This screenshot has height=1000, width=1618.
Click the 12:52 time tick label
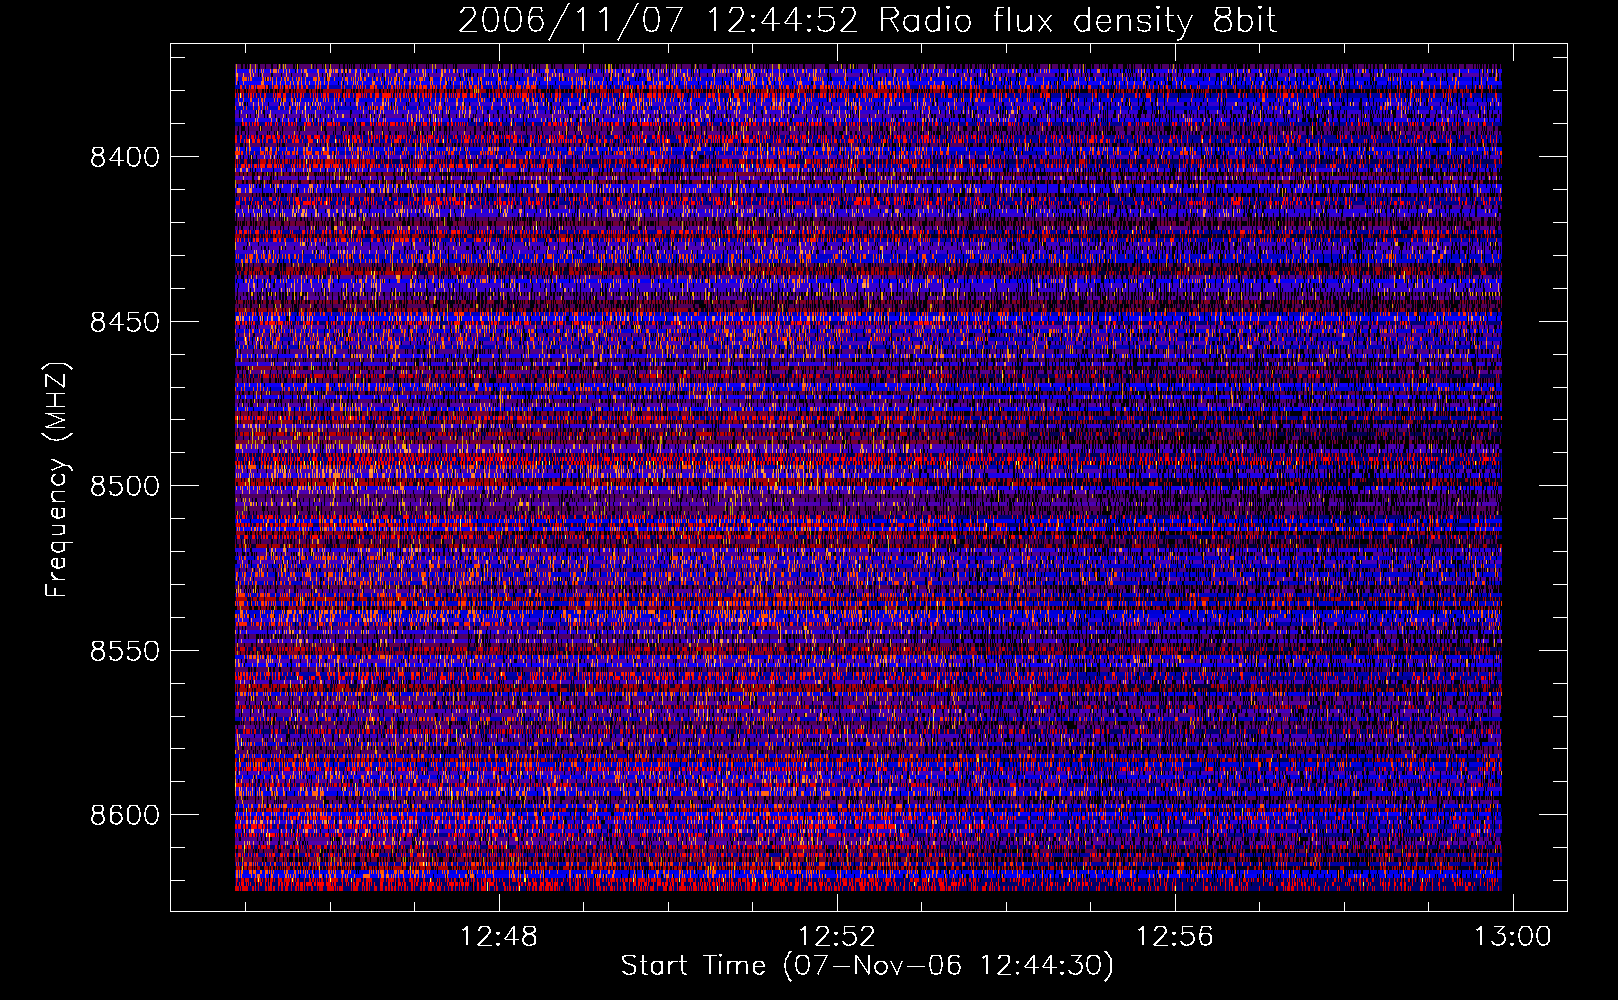click(x=837, y=937)
